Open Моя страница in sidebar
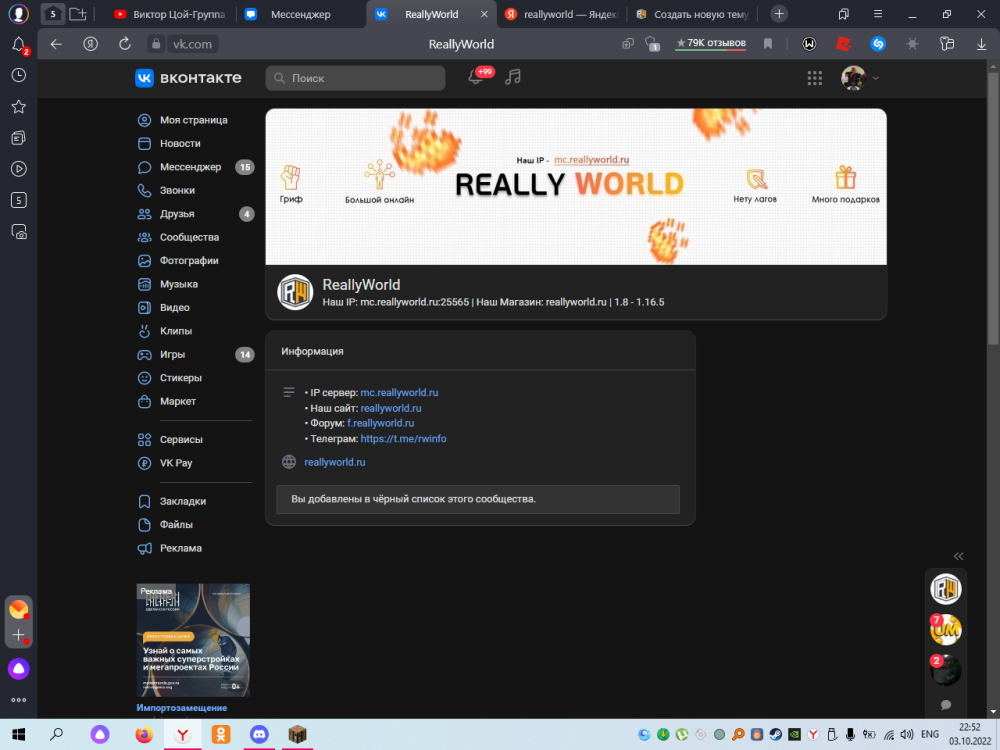The height and width of the screenshot is (750, 1000). [195, 120]
